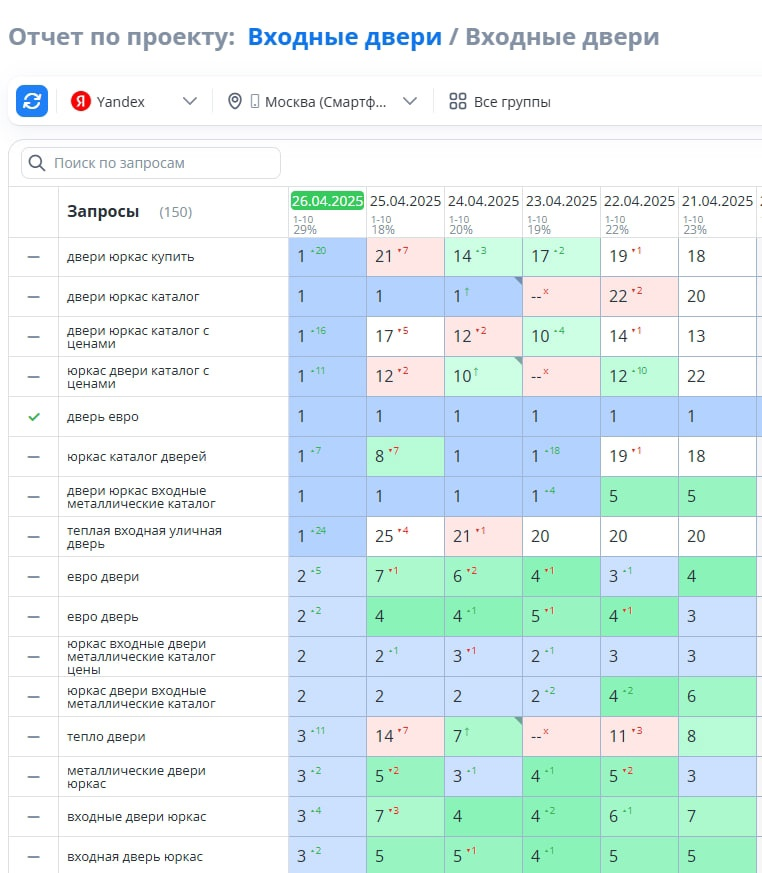Toggle the dash marker for тепло двери
Screen dimensions: 762x873
34,737
